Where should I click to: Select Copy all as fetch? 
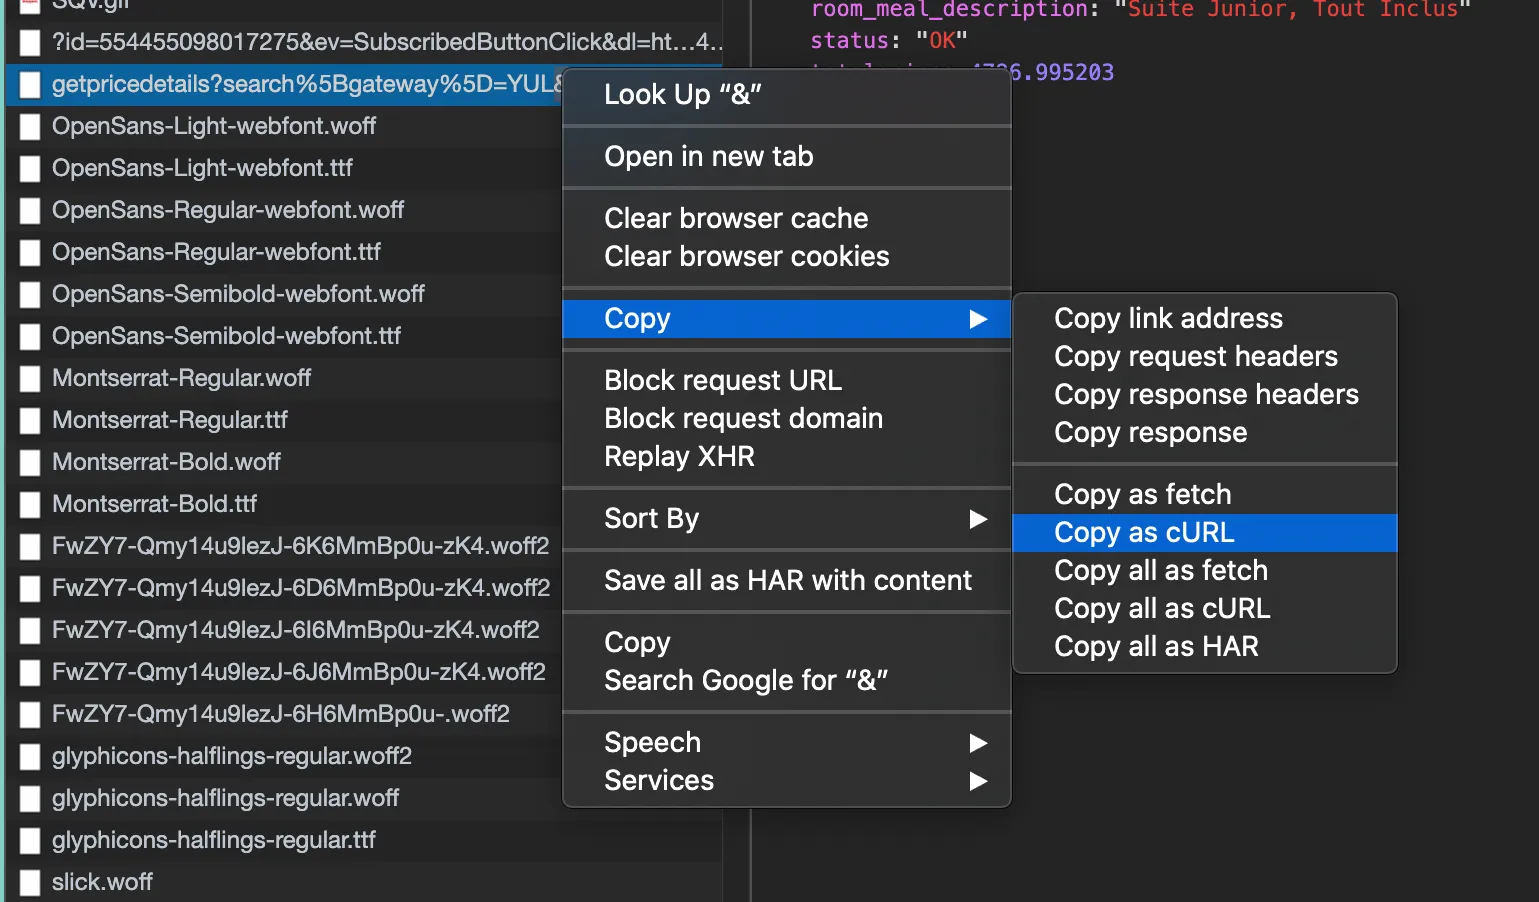[1204, 571]
